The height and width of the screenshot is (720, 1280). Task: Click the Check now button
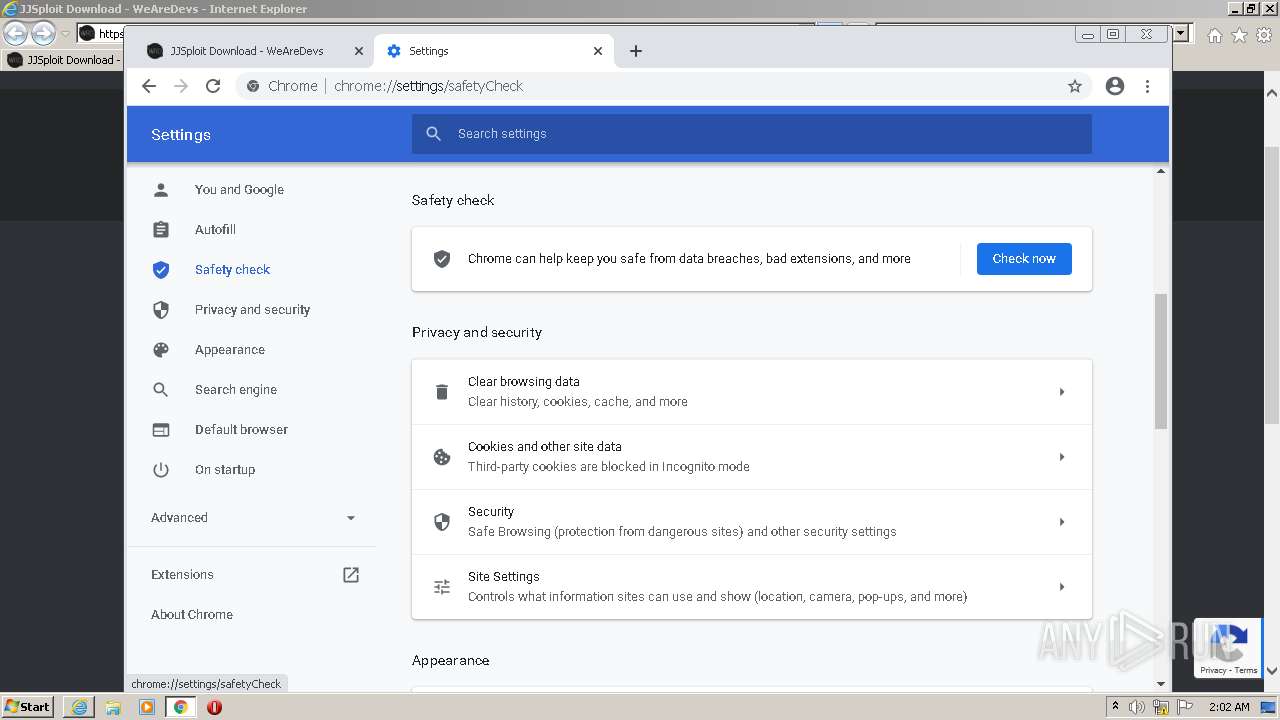coord(1024,259)
